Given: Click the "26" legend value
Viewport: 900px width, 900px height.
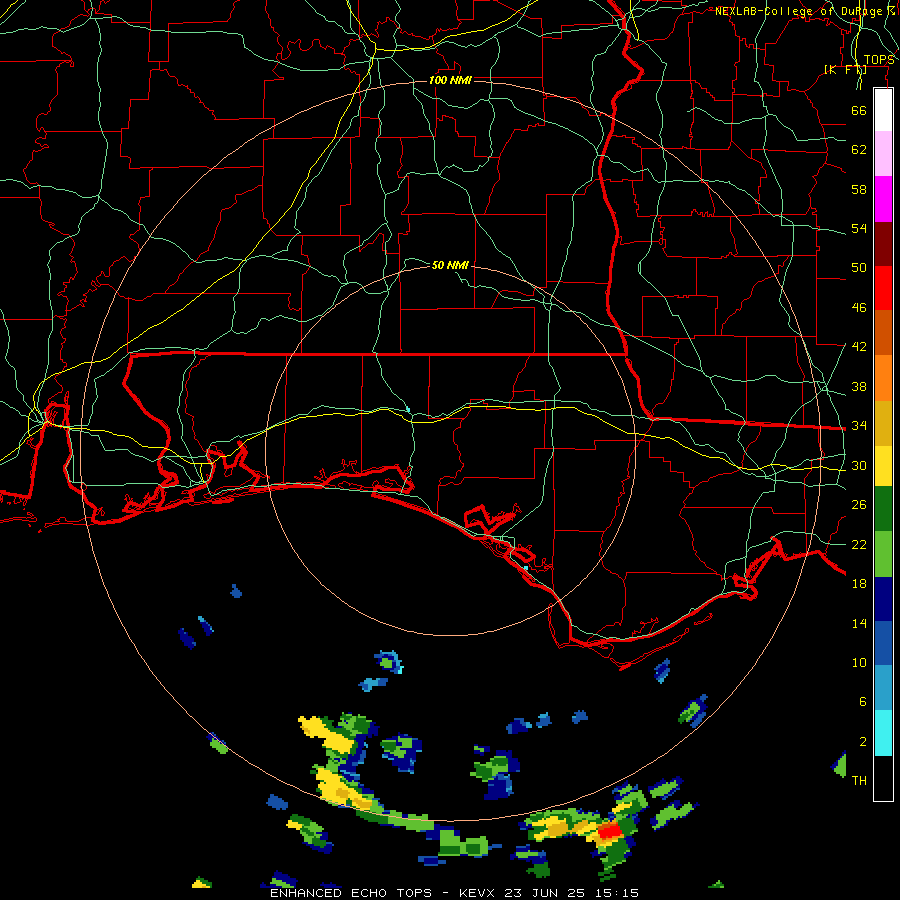Looking at the screenshot, I should pyautogui.click(x=859, y=505).
